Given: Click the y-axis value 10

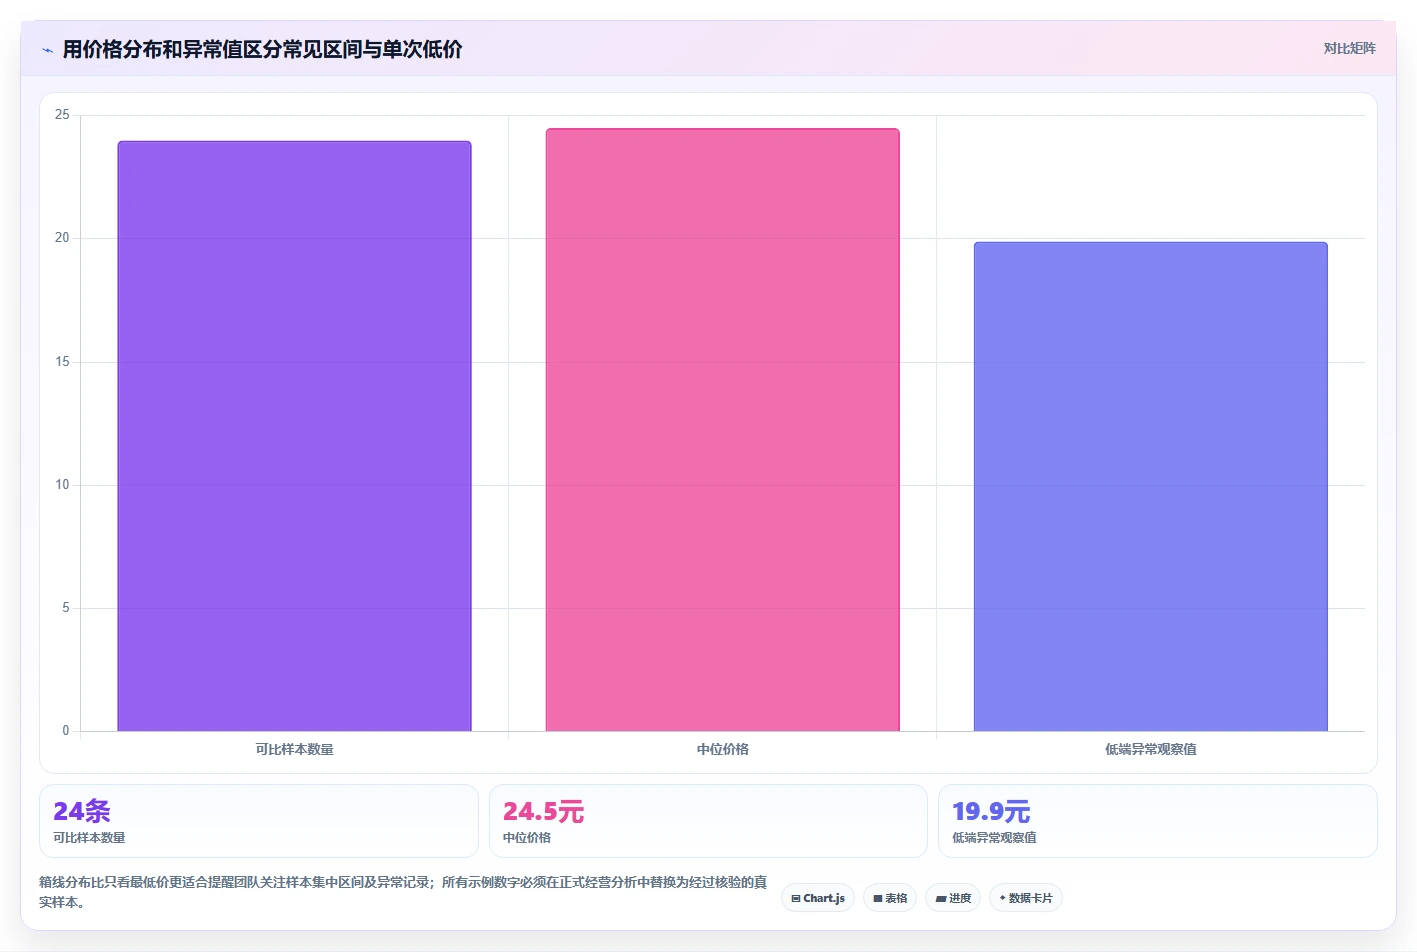Looking at the screenshot, I should [62, 485].
